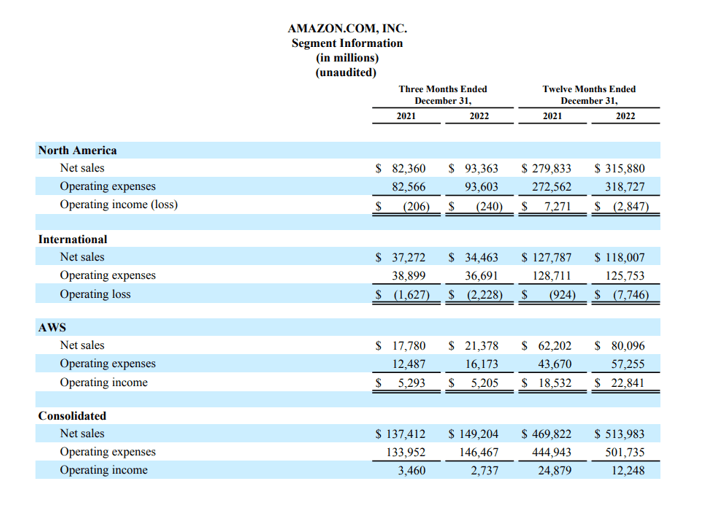Select Consolidated operating income 3,460

[x=411, y=470]
